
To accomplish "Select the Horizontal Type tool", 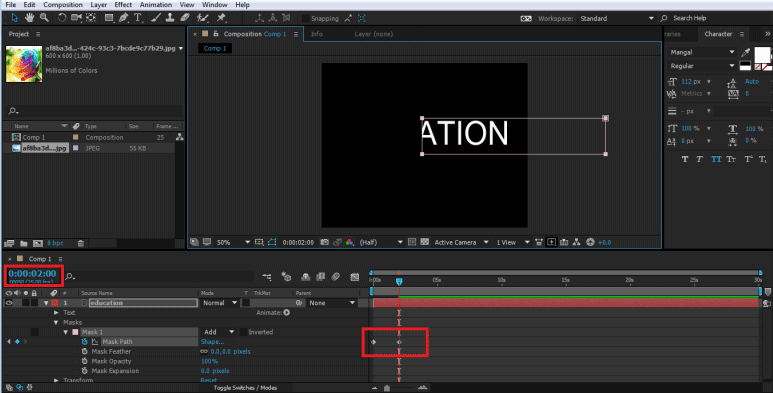I will click(x=138, y=18).
